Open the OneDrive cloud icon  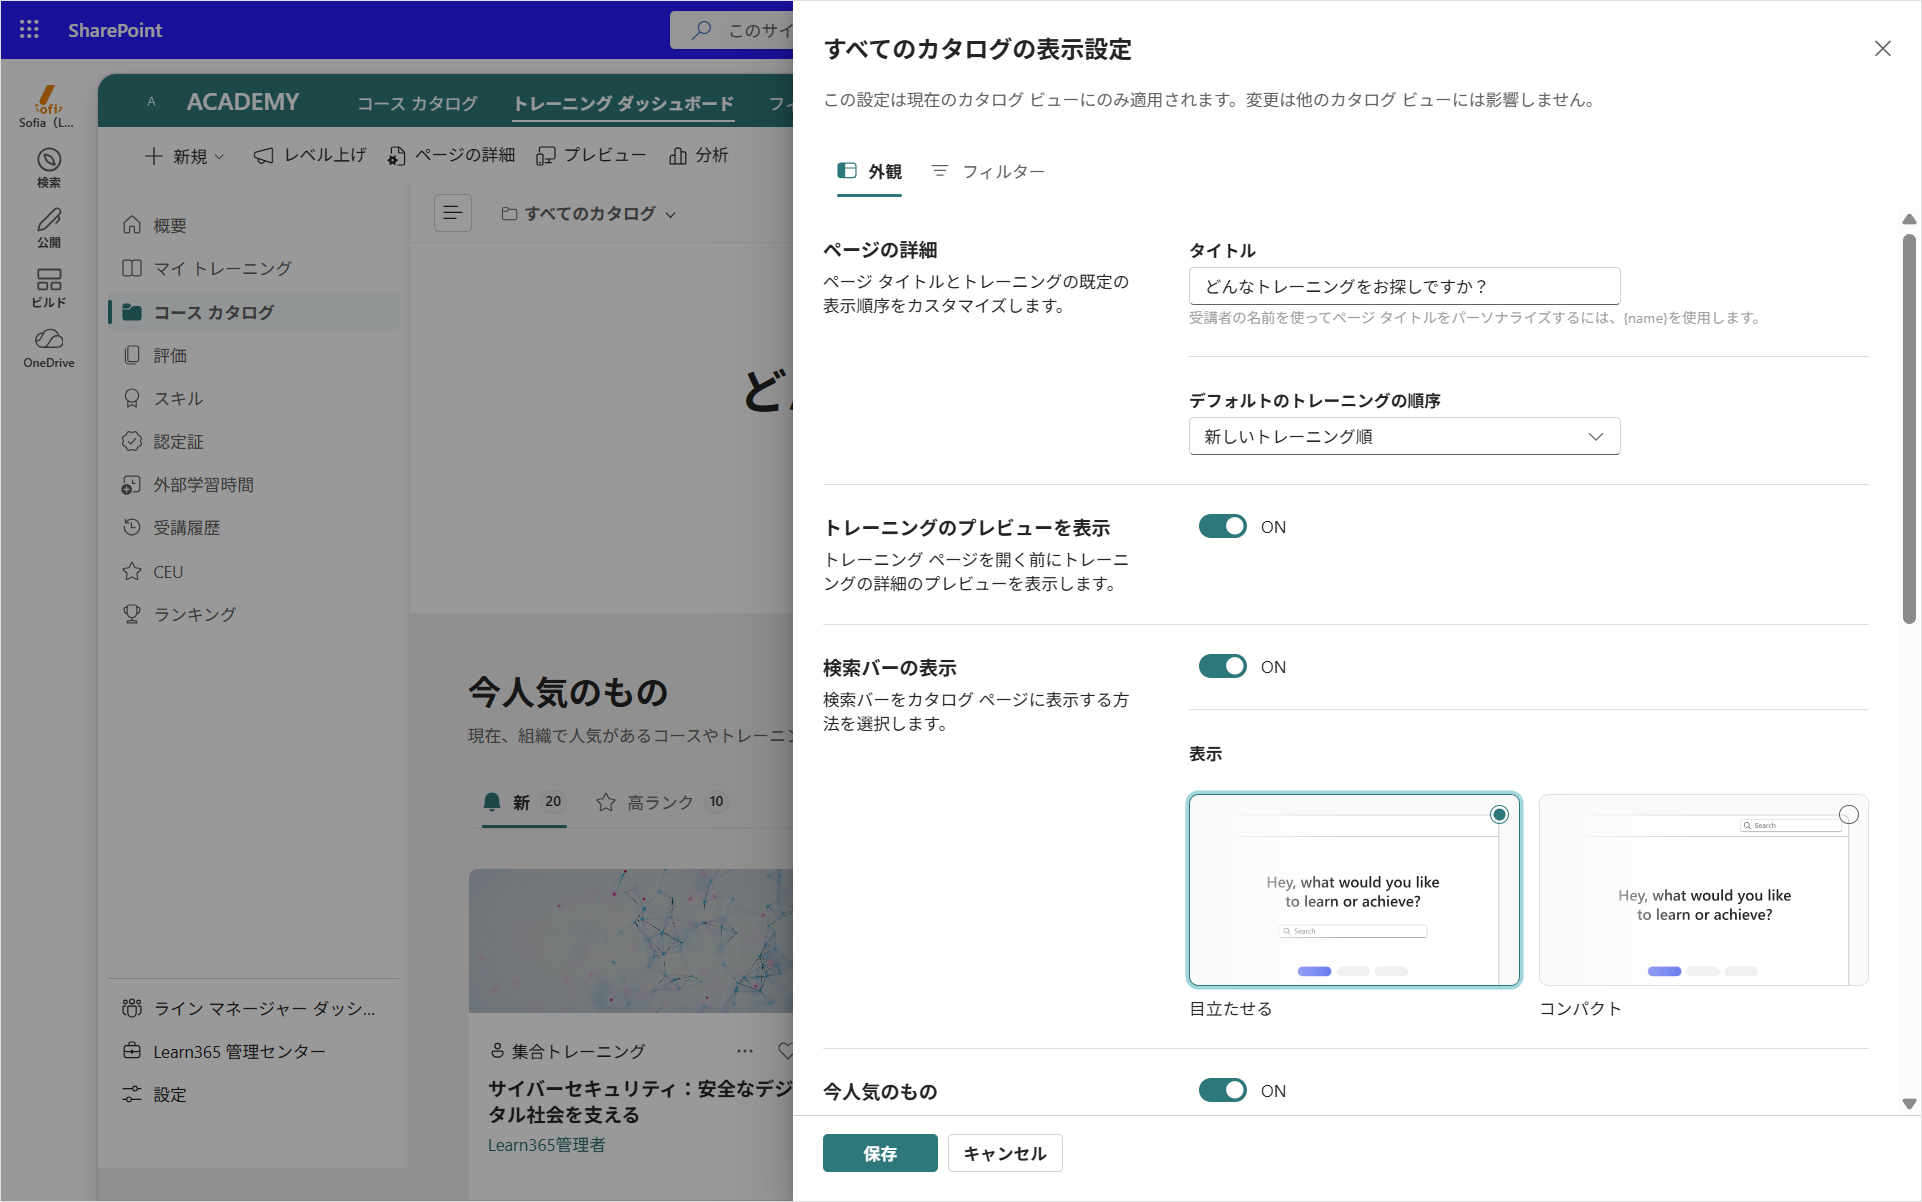(x=49, y=348)
